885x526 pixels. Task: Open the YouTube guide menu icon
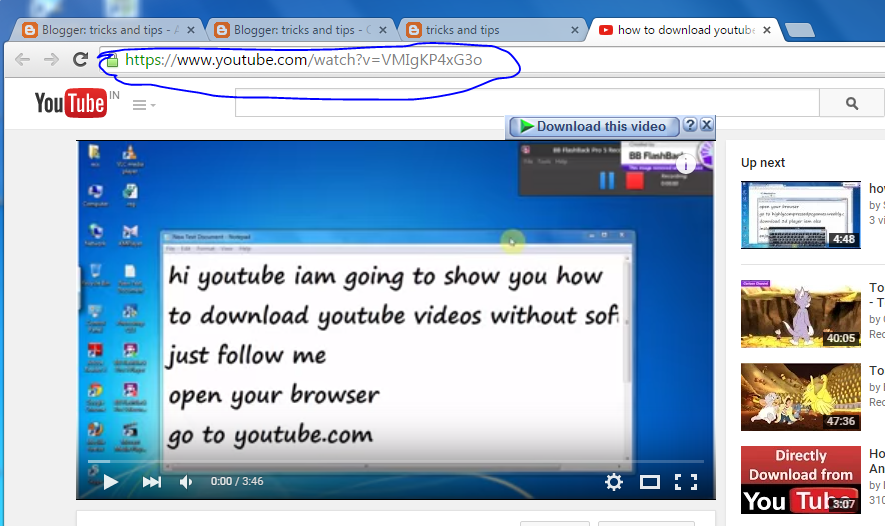(x=143, y=105)
